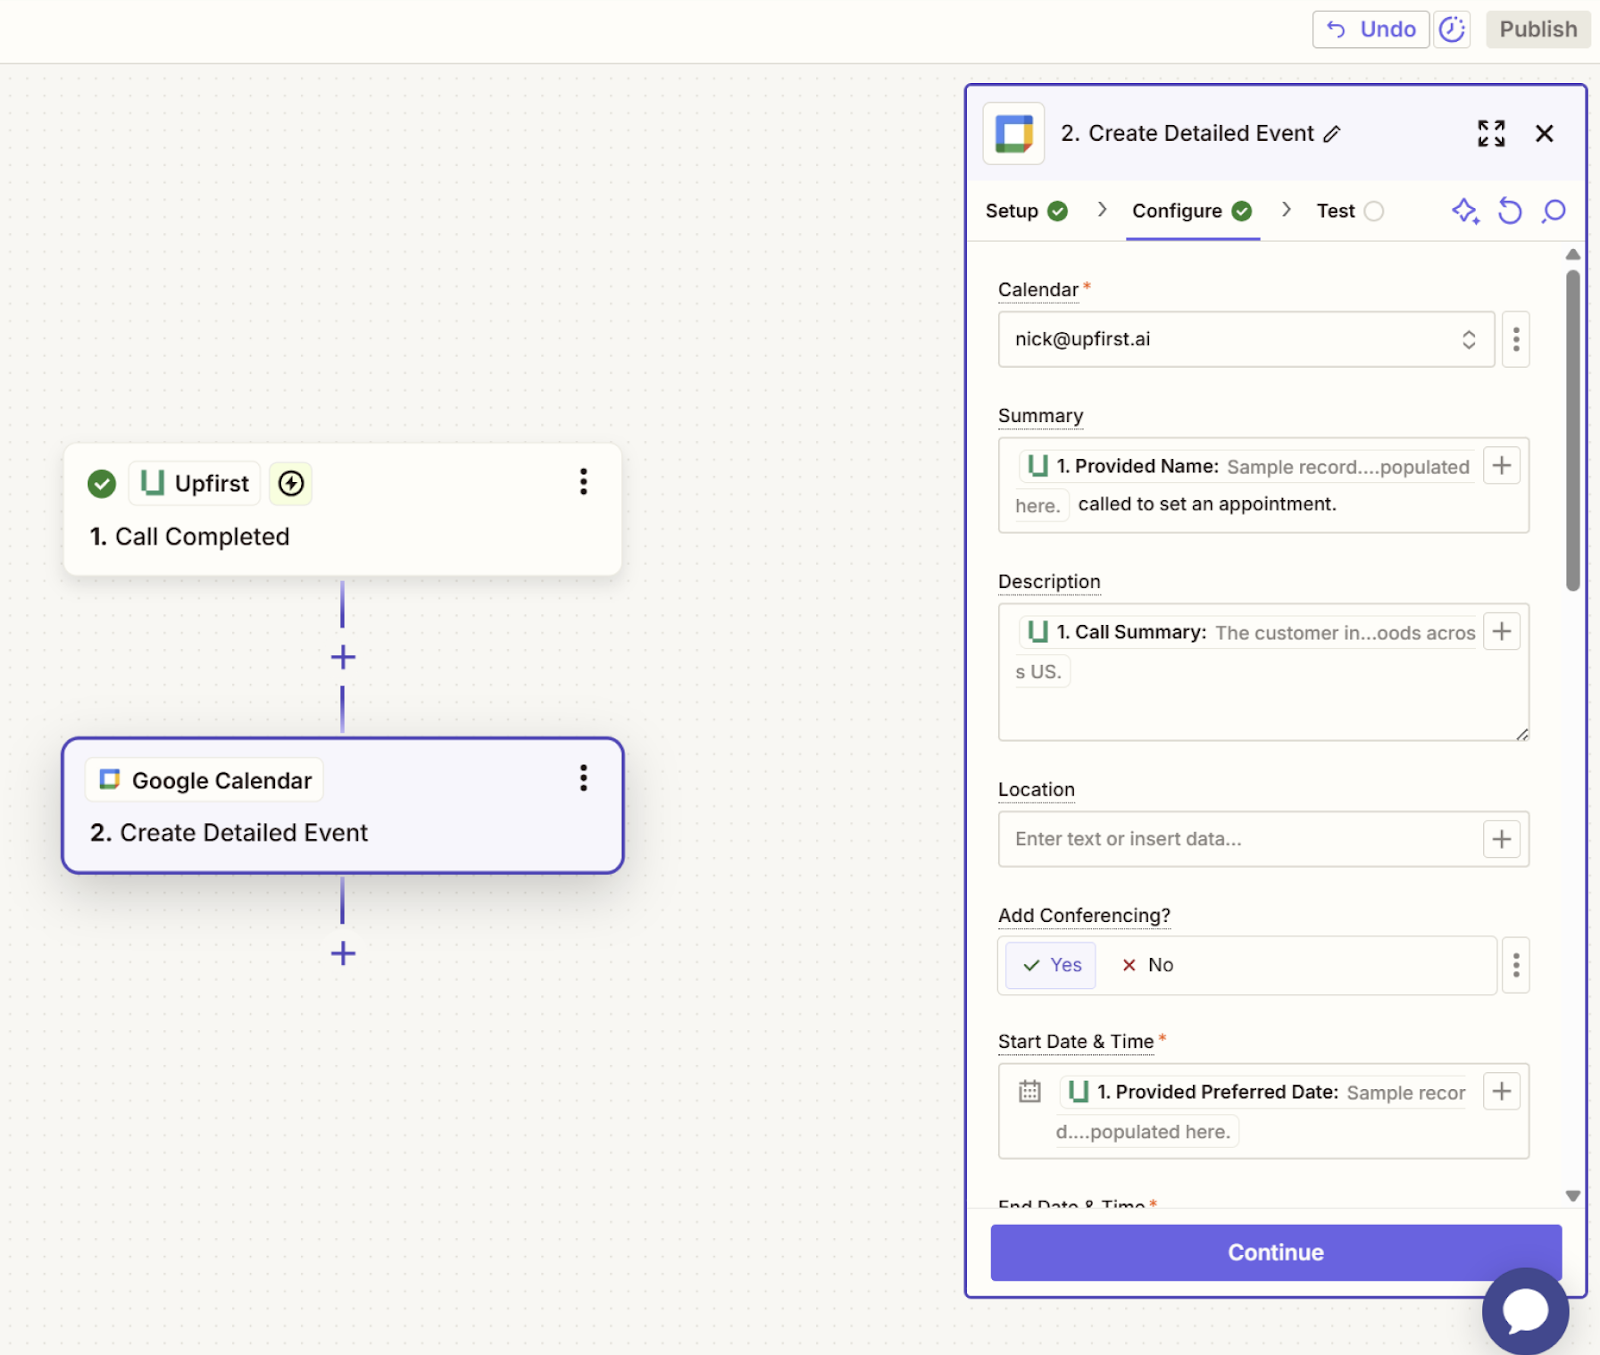The height and width of the screenshot is (1355, 1600).
Task: Rename step with the pencil edit icon
Action: coord(1332,134)
